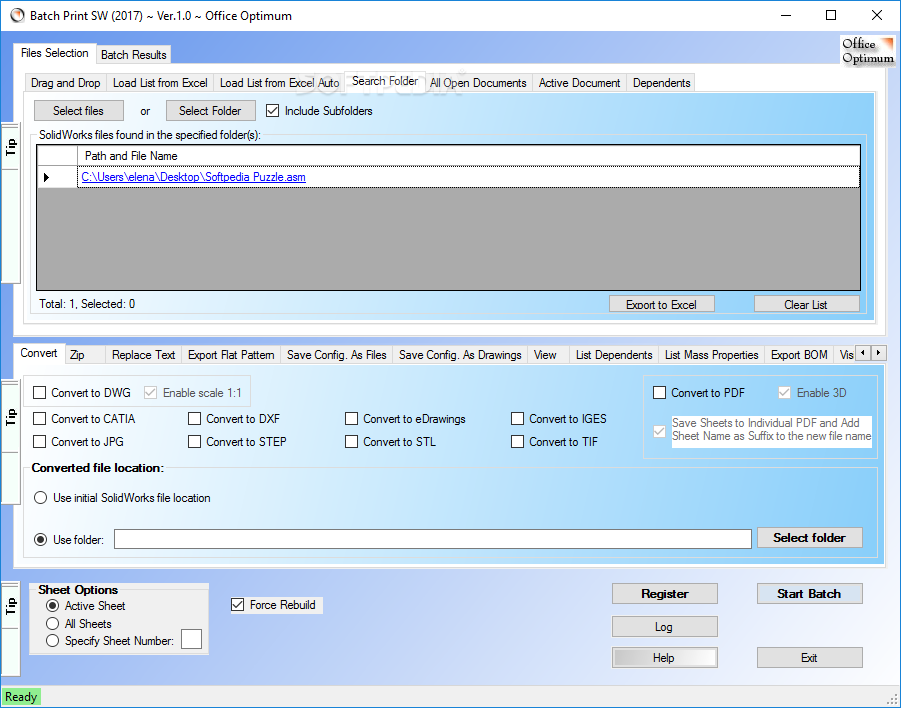The image size is (901, 708).
Task: Clear the file list
Action: point(806,304)
